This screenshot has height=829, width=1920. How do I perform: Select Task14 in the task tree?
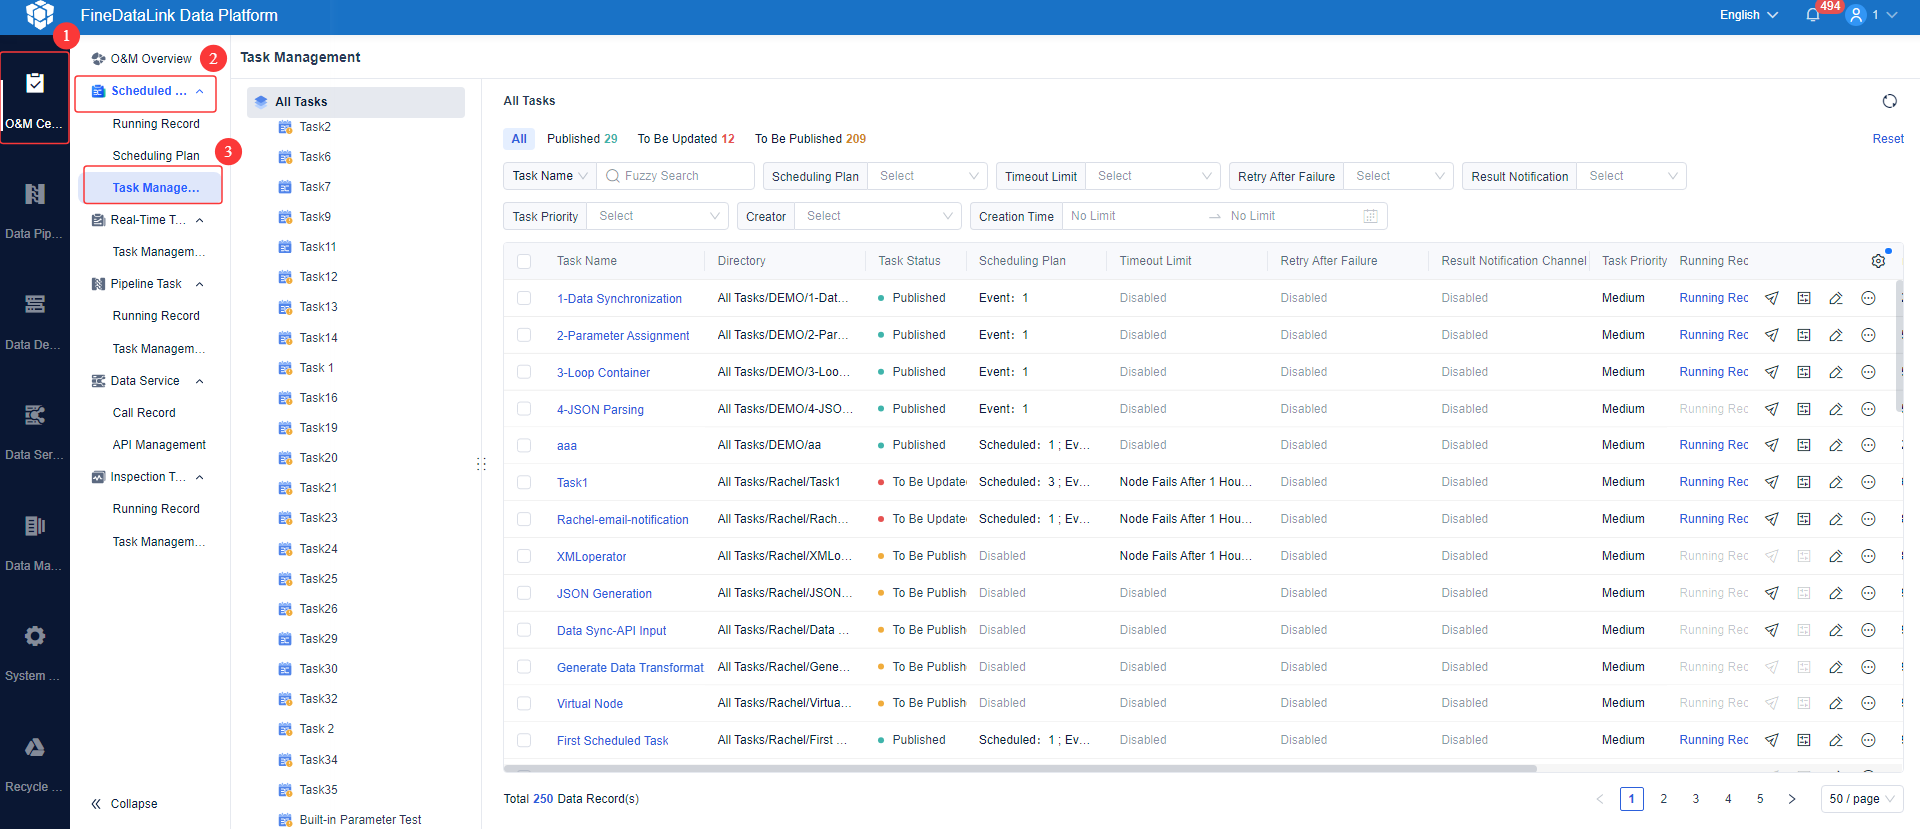point(319,338)
